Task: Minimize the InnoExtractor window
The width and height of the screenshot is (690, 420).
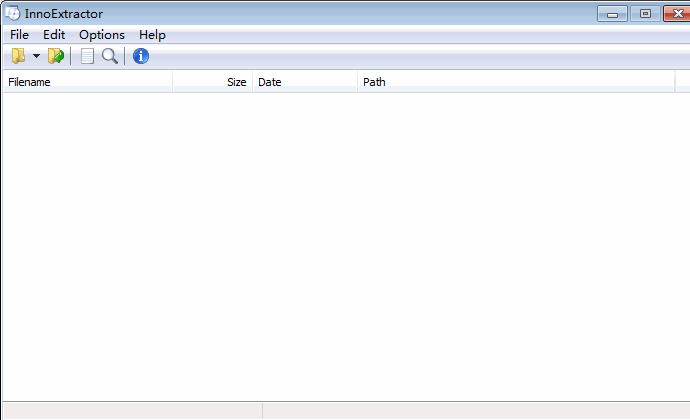Action: click(612, 14)
